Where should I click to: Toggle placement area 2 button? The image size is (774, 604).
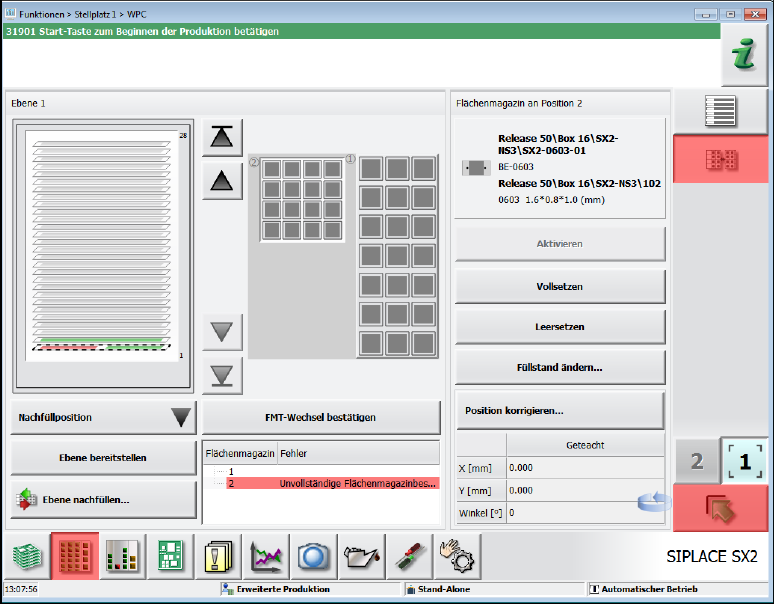pos(696,461)
